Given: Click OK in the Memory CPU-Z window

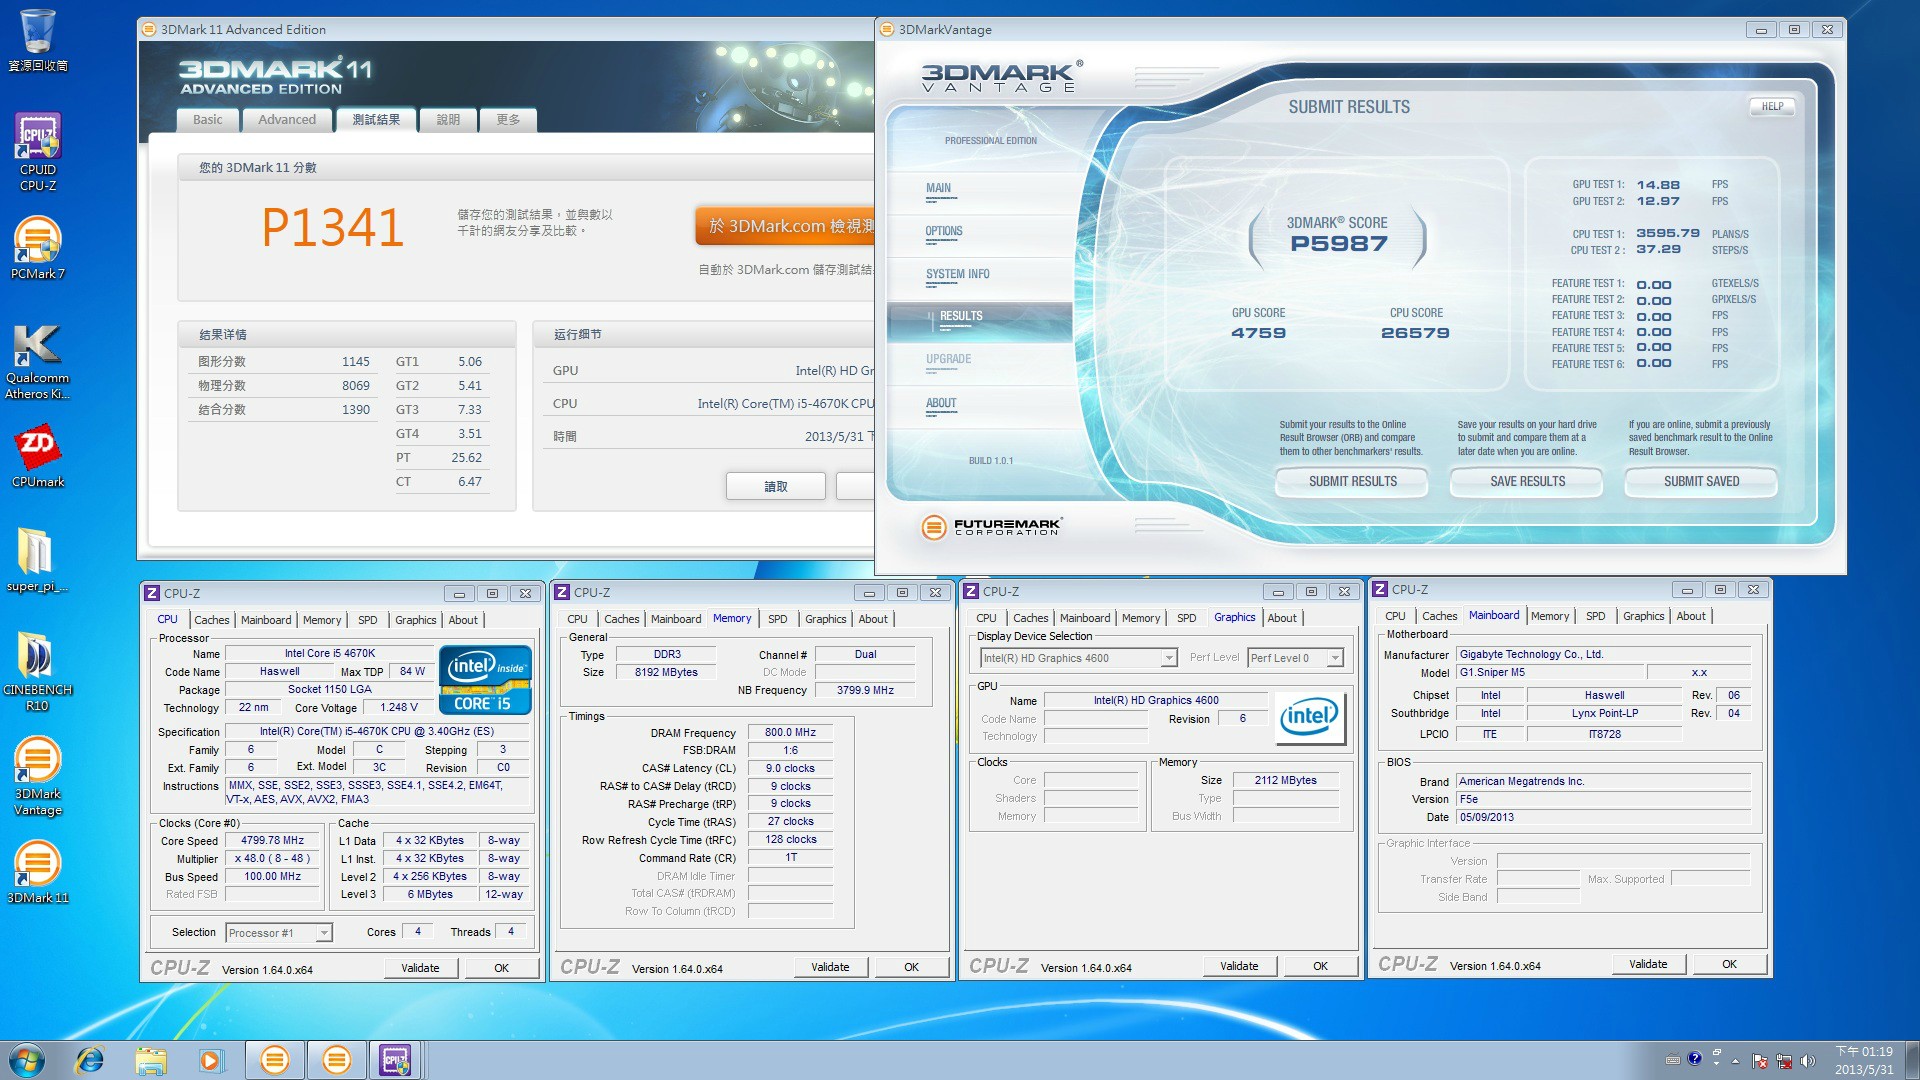Looking at the screenshot, I should (x=911, y=967).
